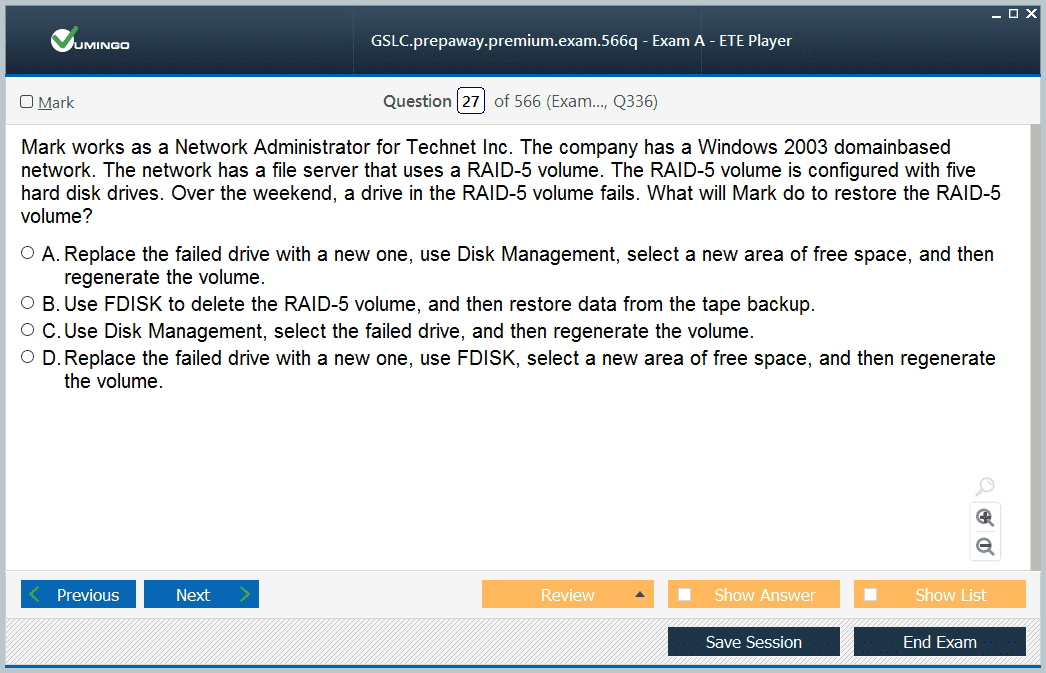Click the 'Question' label
Image resolution: width=1046 pixels, height=673 pixels.
418,101
